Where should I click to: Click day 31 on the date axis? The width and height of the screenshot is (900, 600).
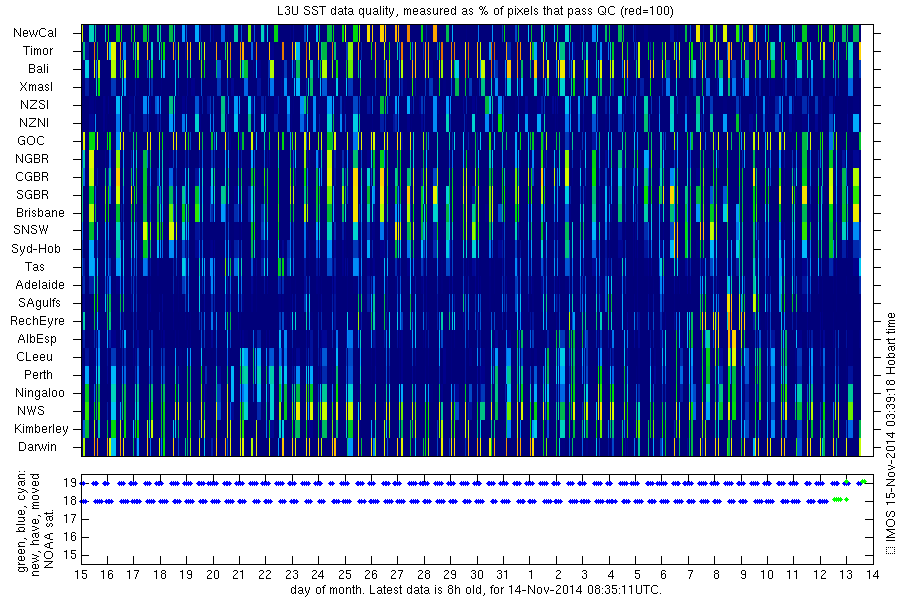pyautogui.click(x=503, y=575)
